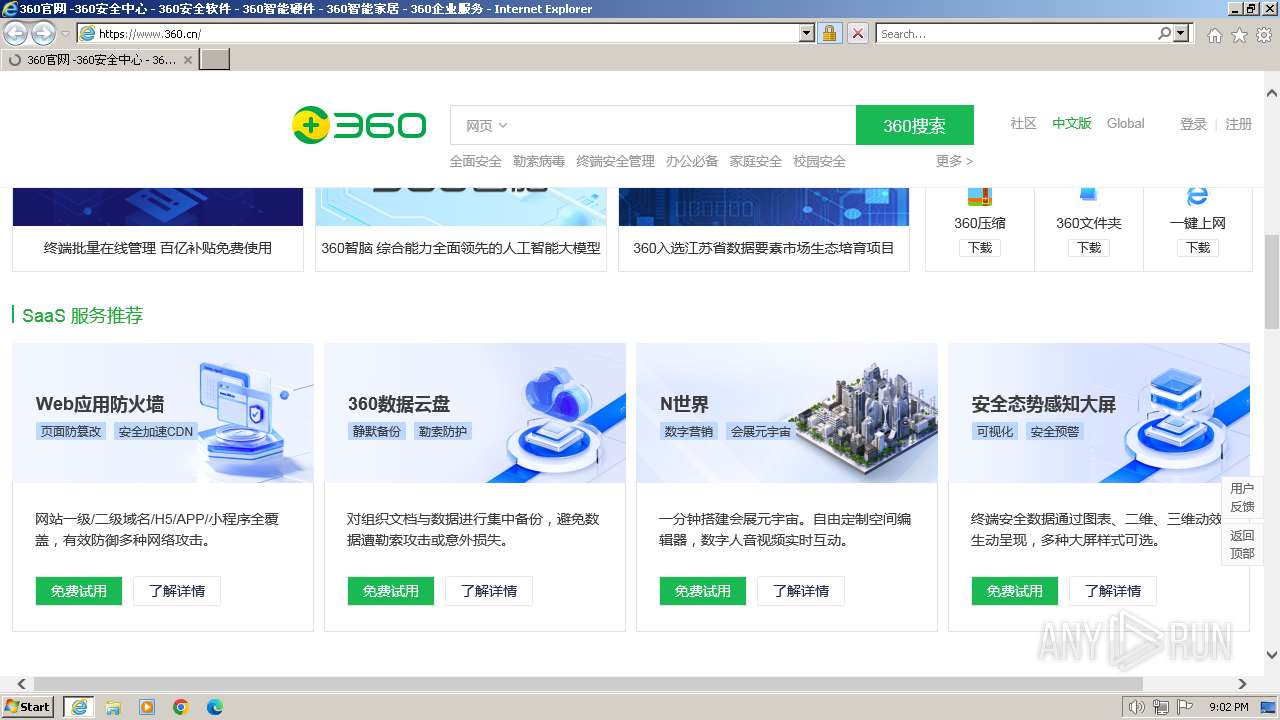This screenshot has height=720, width=1280.
Task: Expand the IE search provider dropdown arrow
Action: tap(1182, 33)
